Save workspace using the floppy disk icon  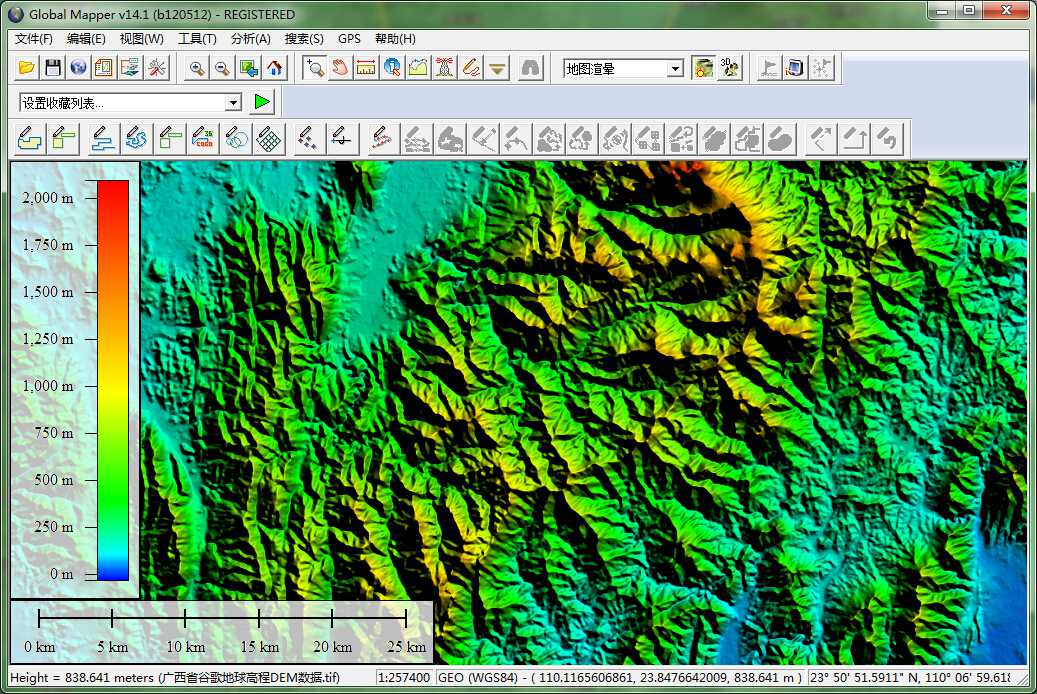coord(53,67)
